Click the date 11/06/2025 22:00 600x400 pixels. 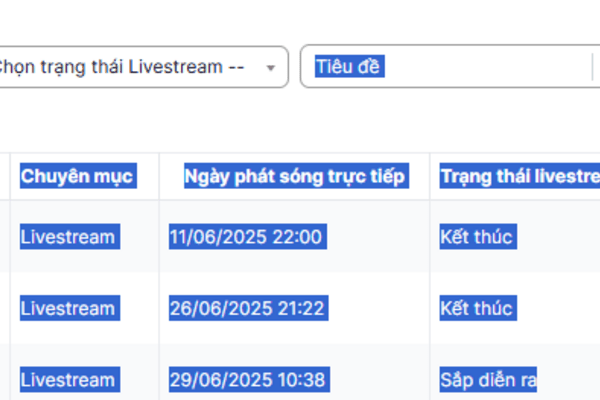246,237
